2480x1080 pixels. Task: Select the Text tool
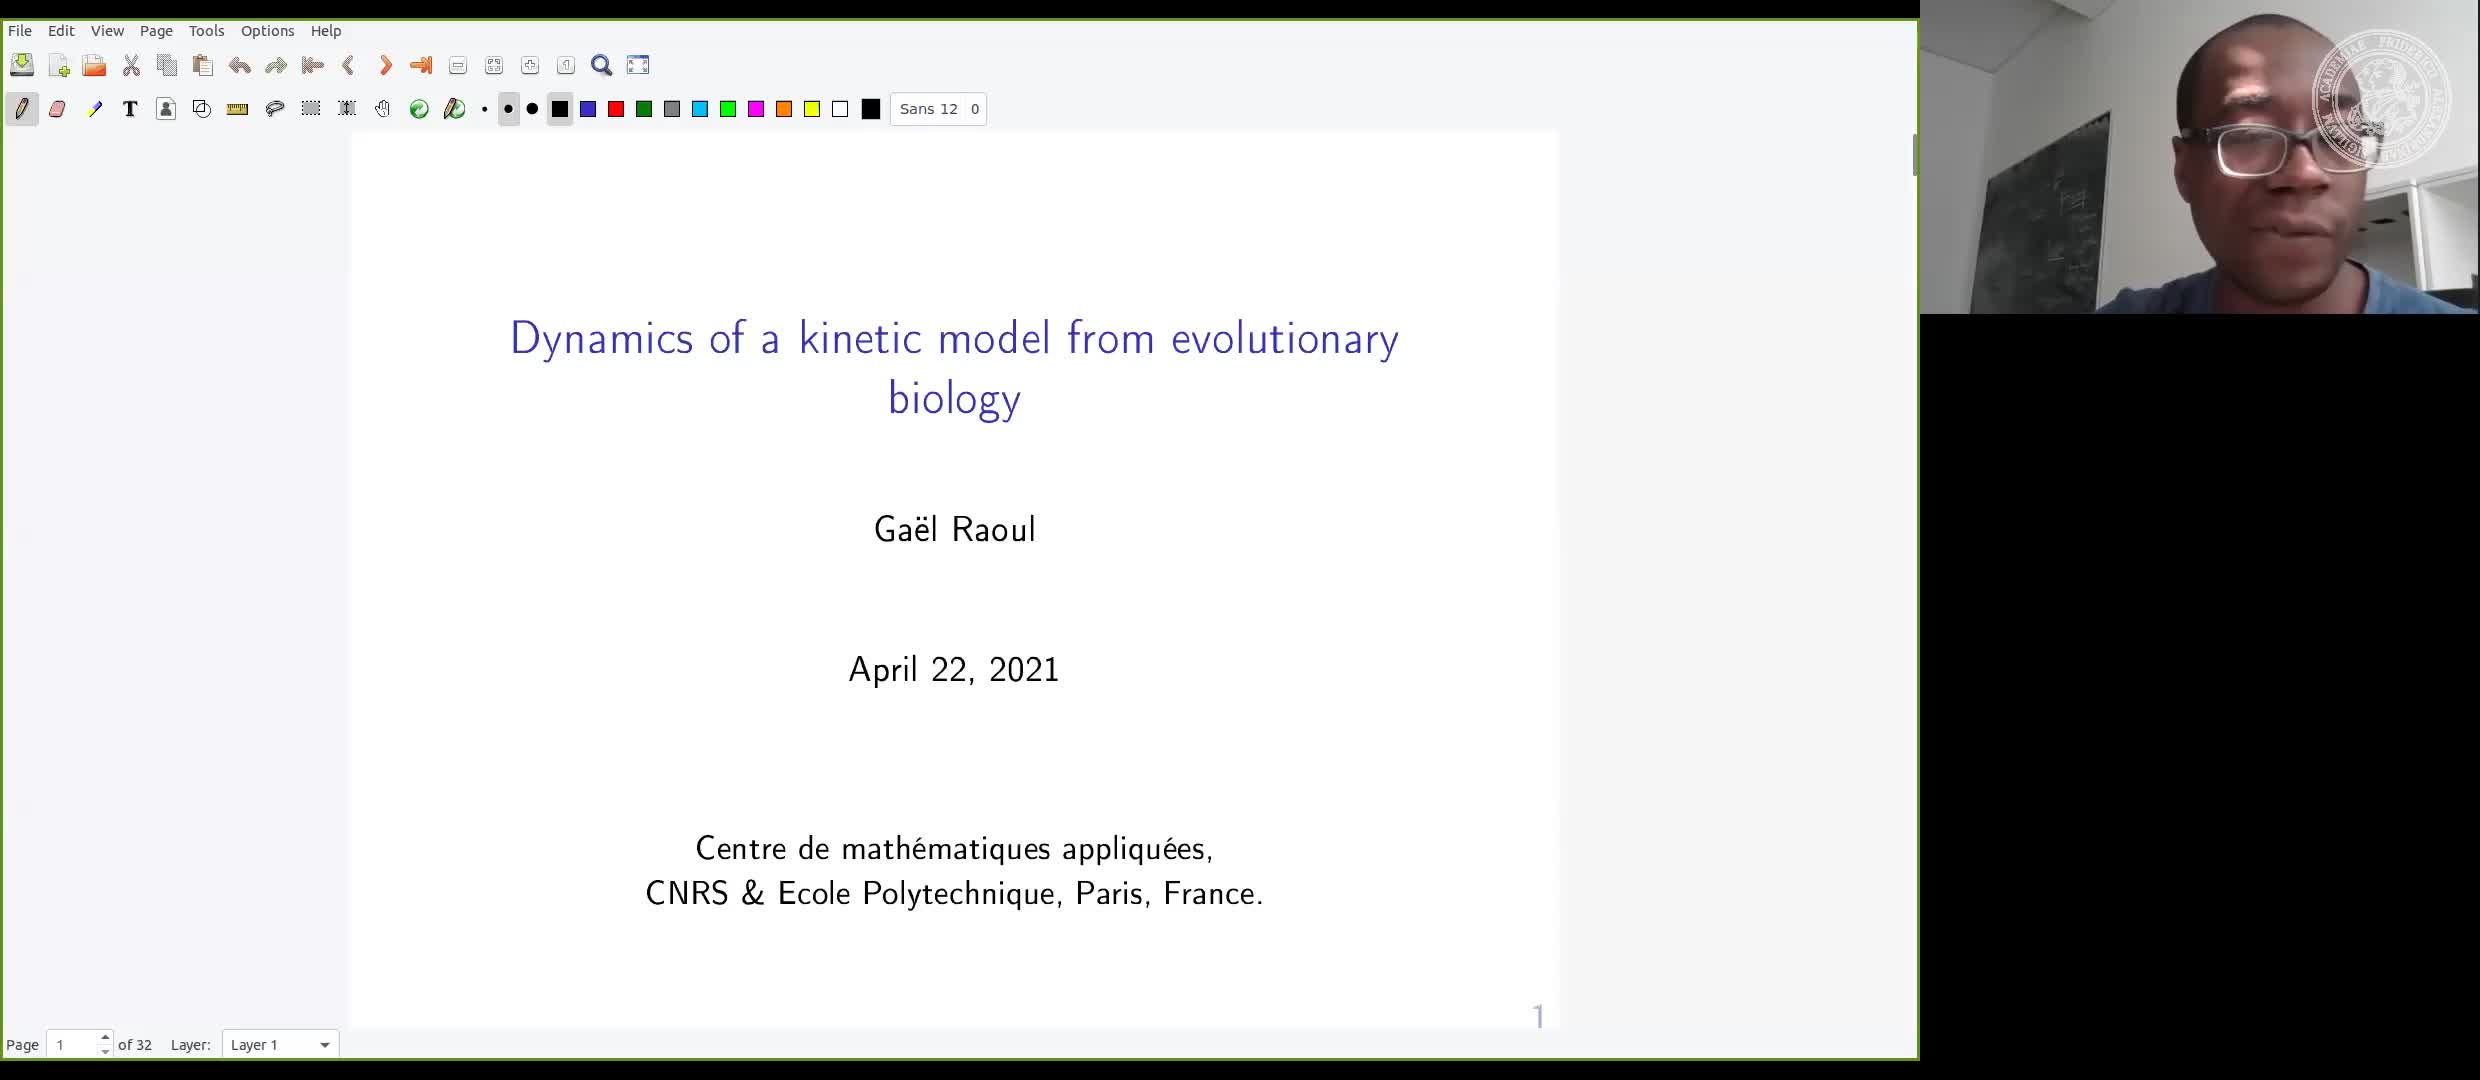tap(129, 109)
